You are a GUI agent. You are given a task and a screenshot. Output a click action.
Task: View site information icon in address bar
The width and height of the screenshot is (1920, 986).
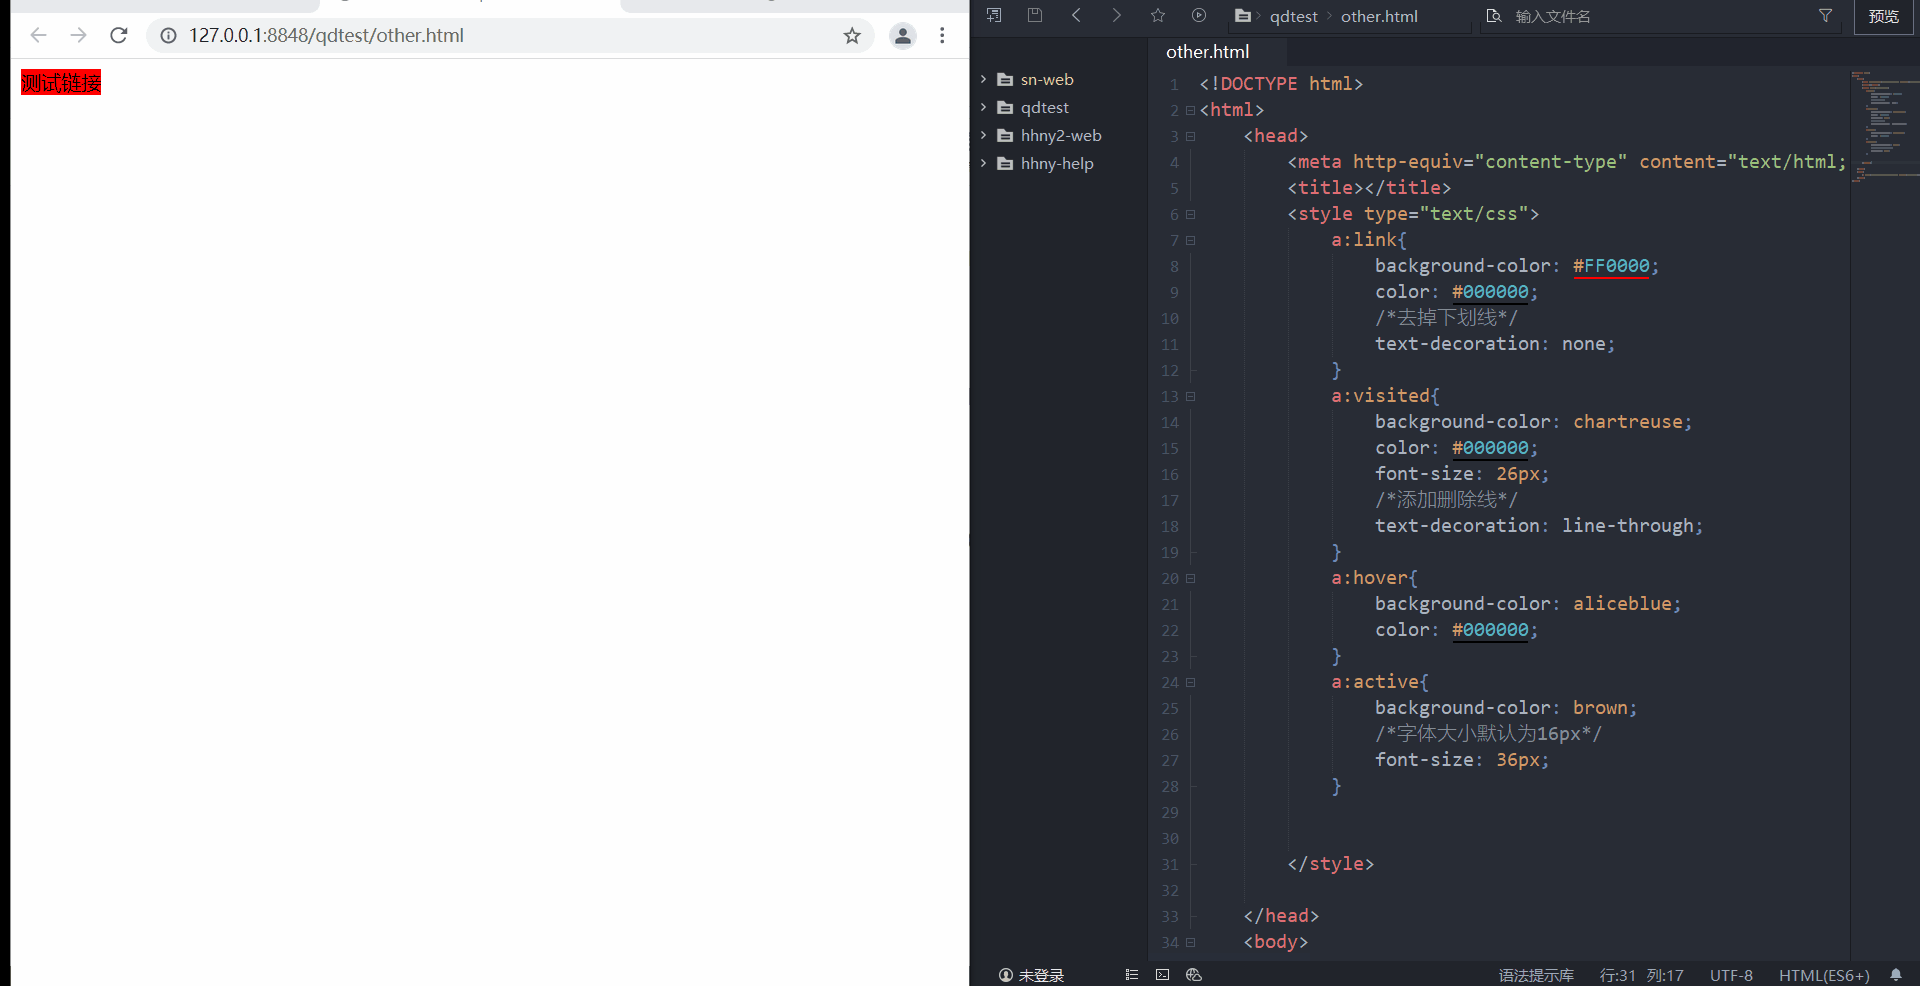pos(169,35)
